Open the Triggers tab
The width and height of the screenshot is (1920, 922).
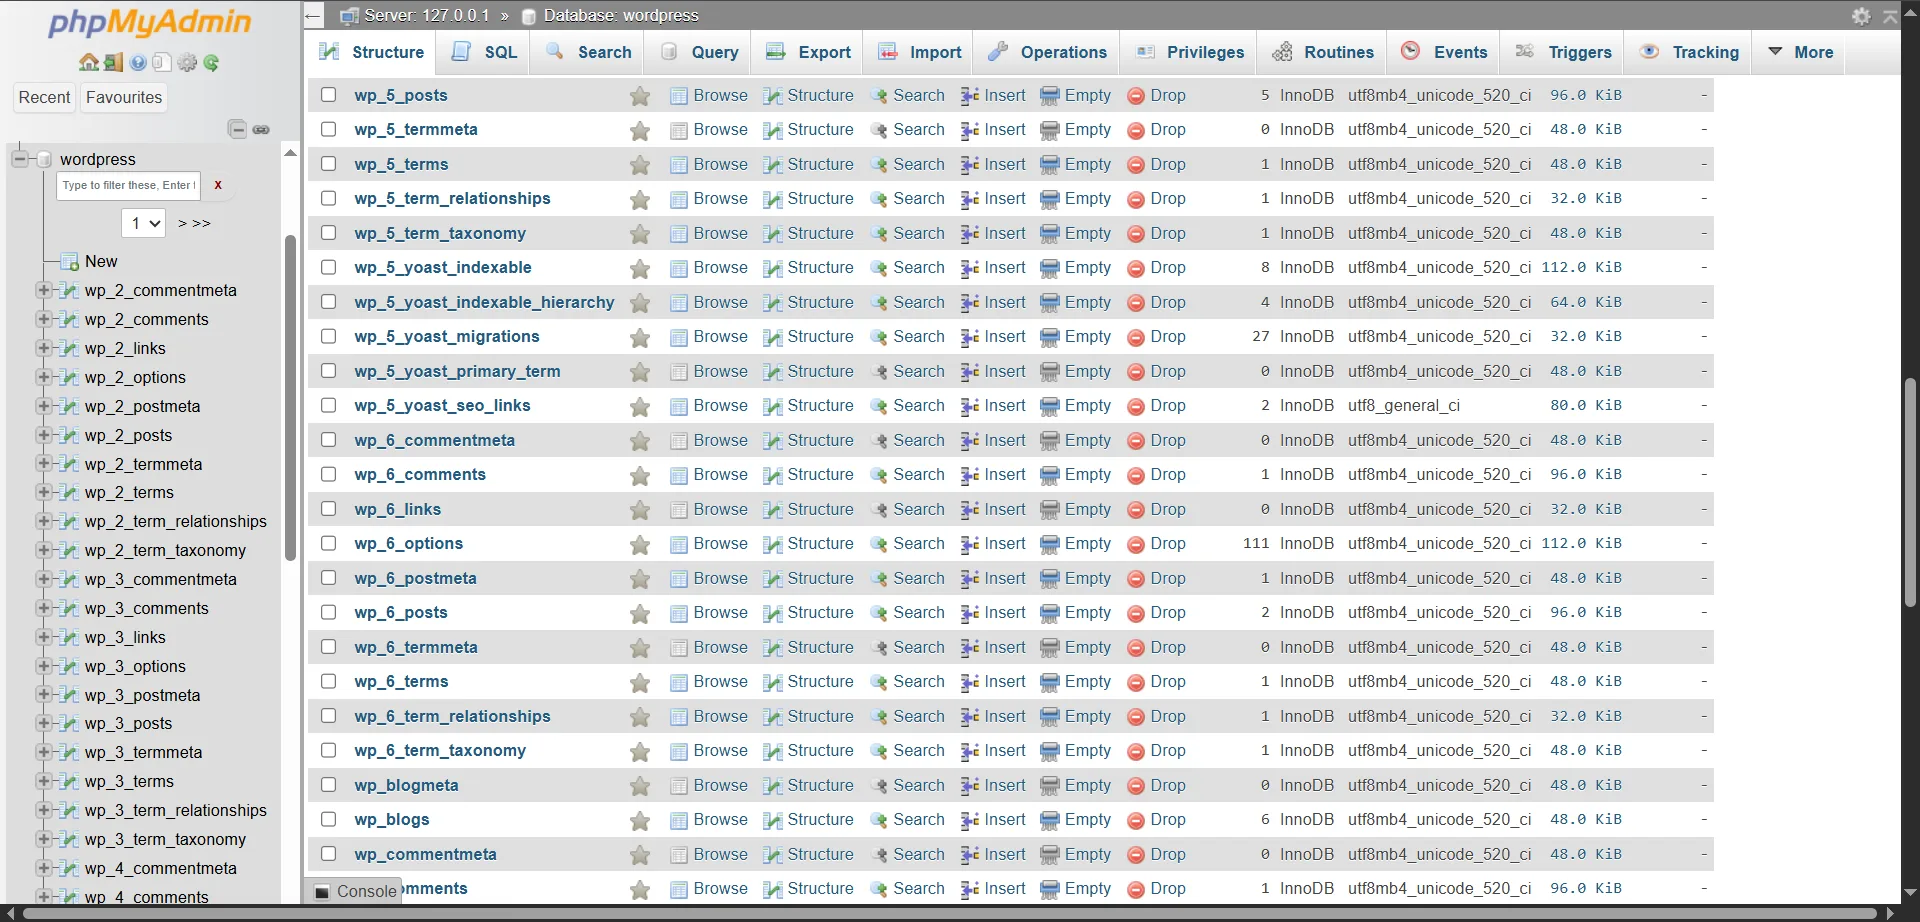pos(1563,52)
